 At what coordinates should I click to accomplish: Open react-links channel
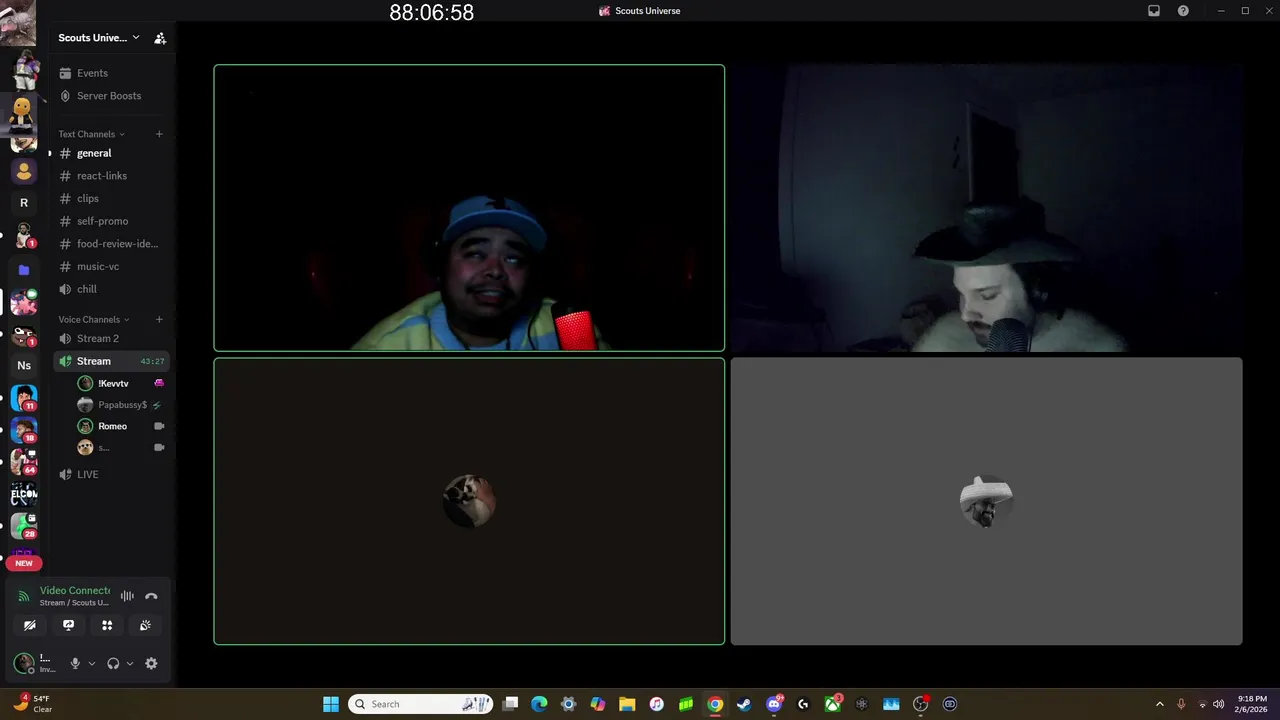click(110, 176)
